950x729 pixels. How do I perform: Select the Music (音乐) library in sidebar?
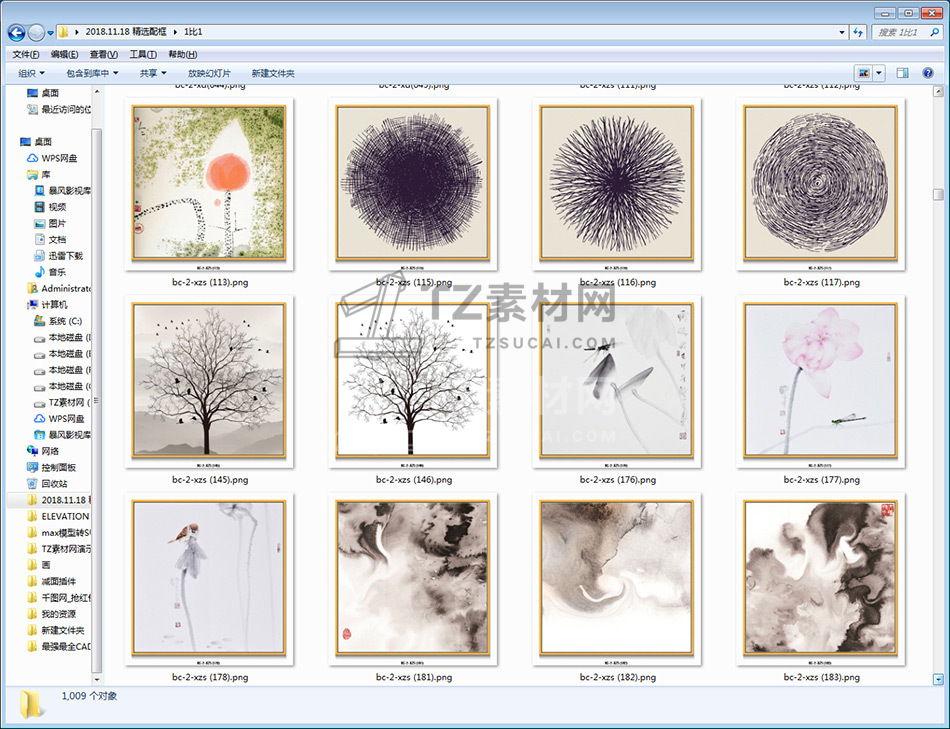[57, 272]
